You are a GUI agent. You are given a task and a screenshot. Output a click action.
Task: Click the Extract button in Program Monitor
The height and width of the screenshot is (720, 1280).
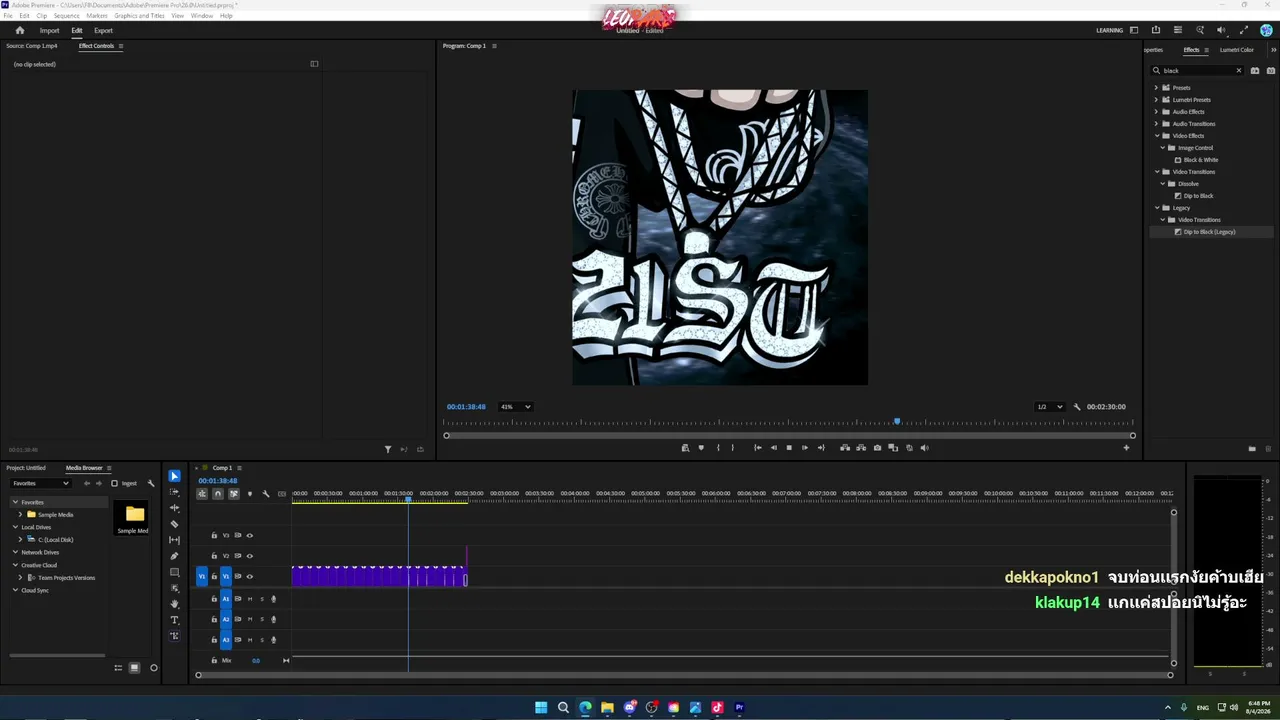pyautogui.click(x=861, y=448)
